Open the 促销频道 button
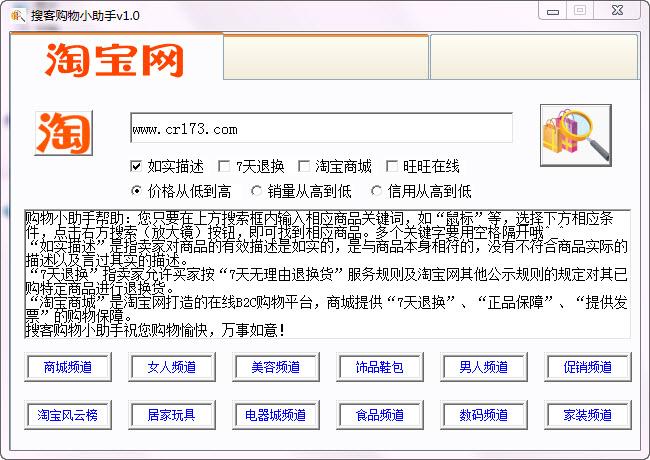650x460 pixels. tap(588, 367)
